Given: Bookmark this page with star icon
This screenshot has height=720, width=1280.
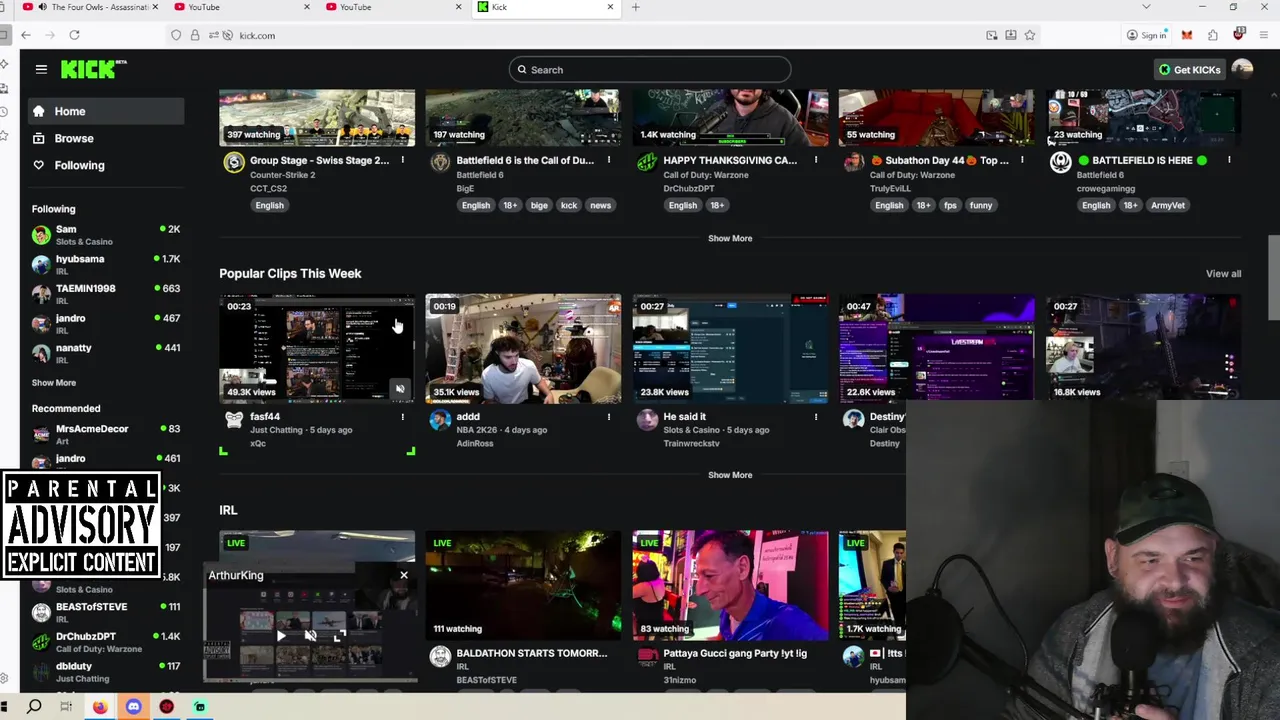Looking at the screenshot, I should point(1030,35).
